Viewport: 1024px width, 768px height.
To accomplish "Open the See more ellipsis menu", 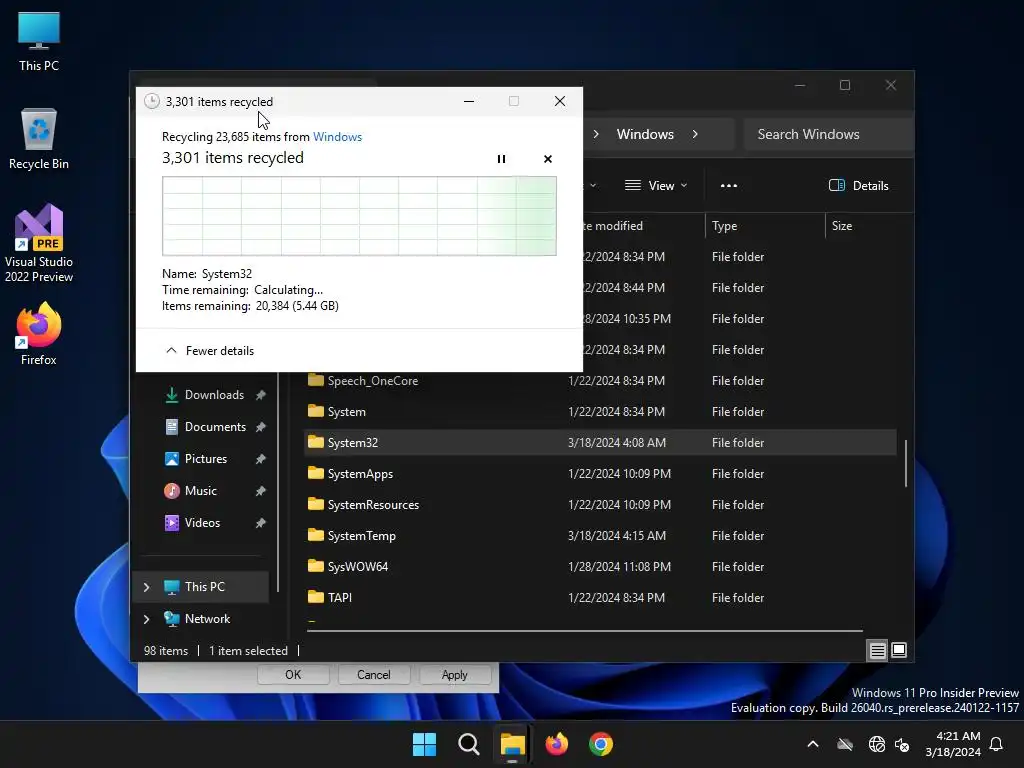I will pos(728,185).
